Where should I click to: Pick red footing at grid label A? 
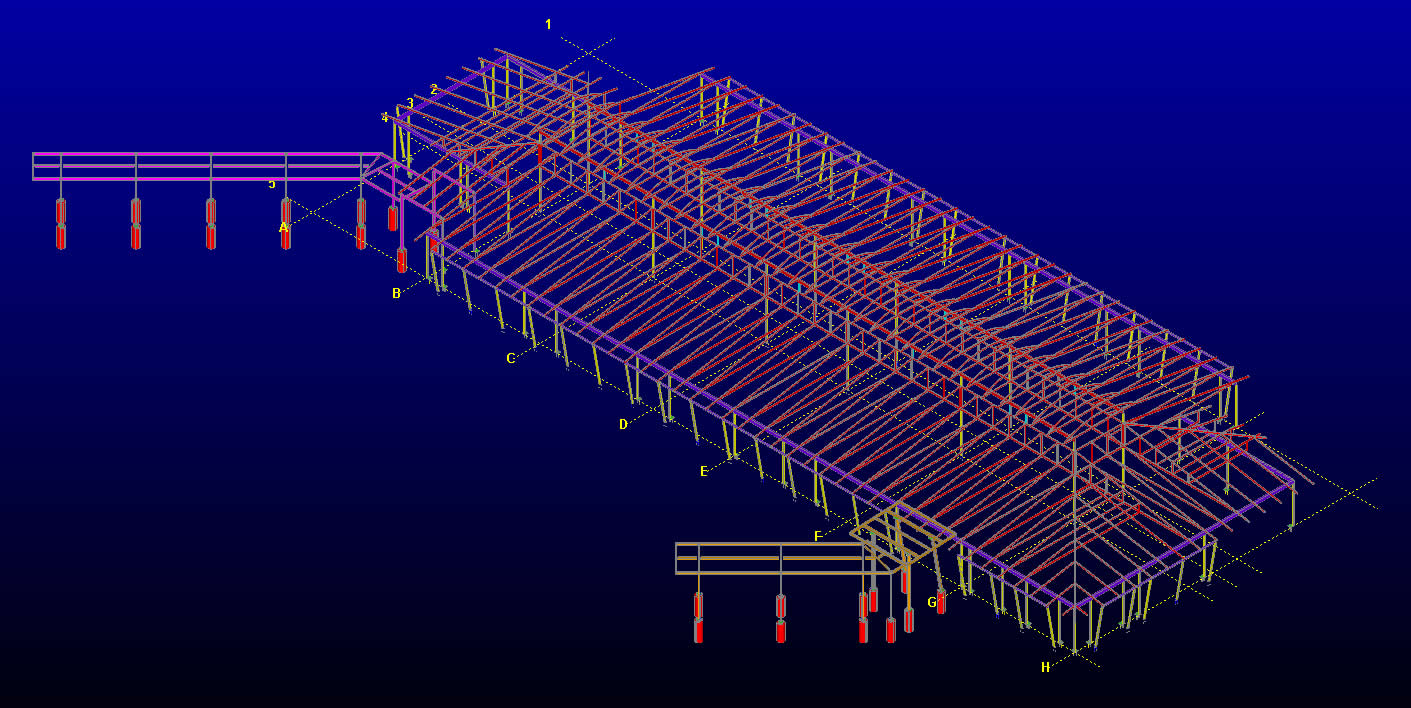click(x=286, y=236)
